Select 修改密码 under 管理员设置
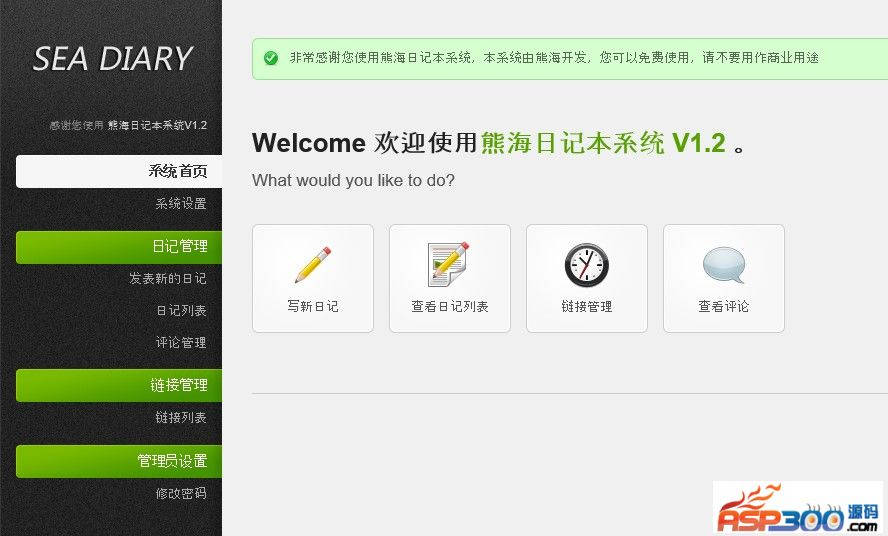888x536 pixels. click(181, 494)
